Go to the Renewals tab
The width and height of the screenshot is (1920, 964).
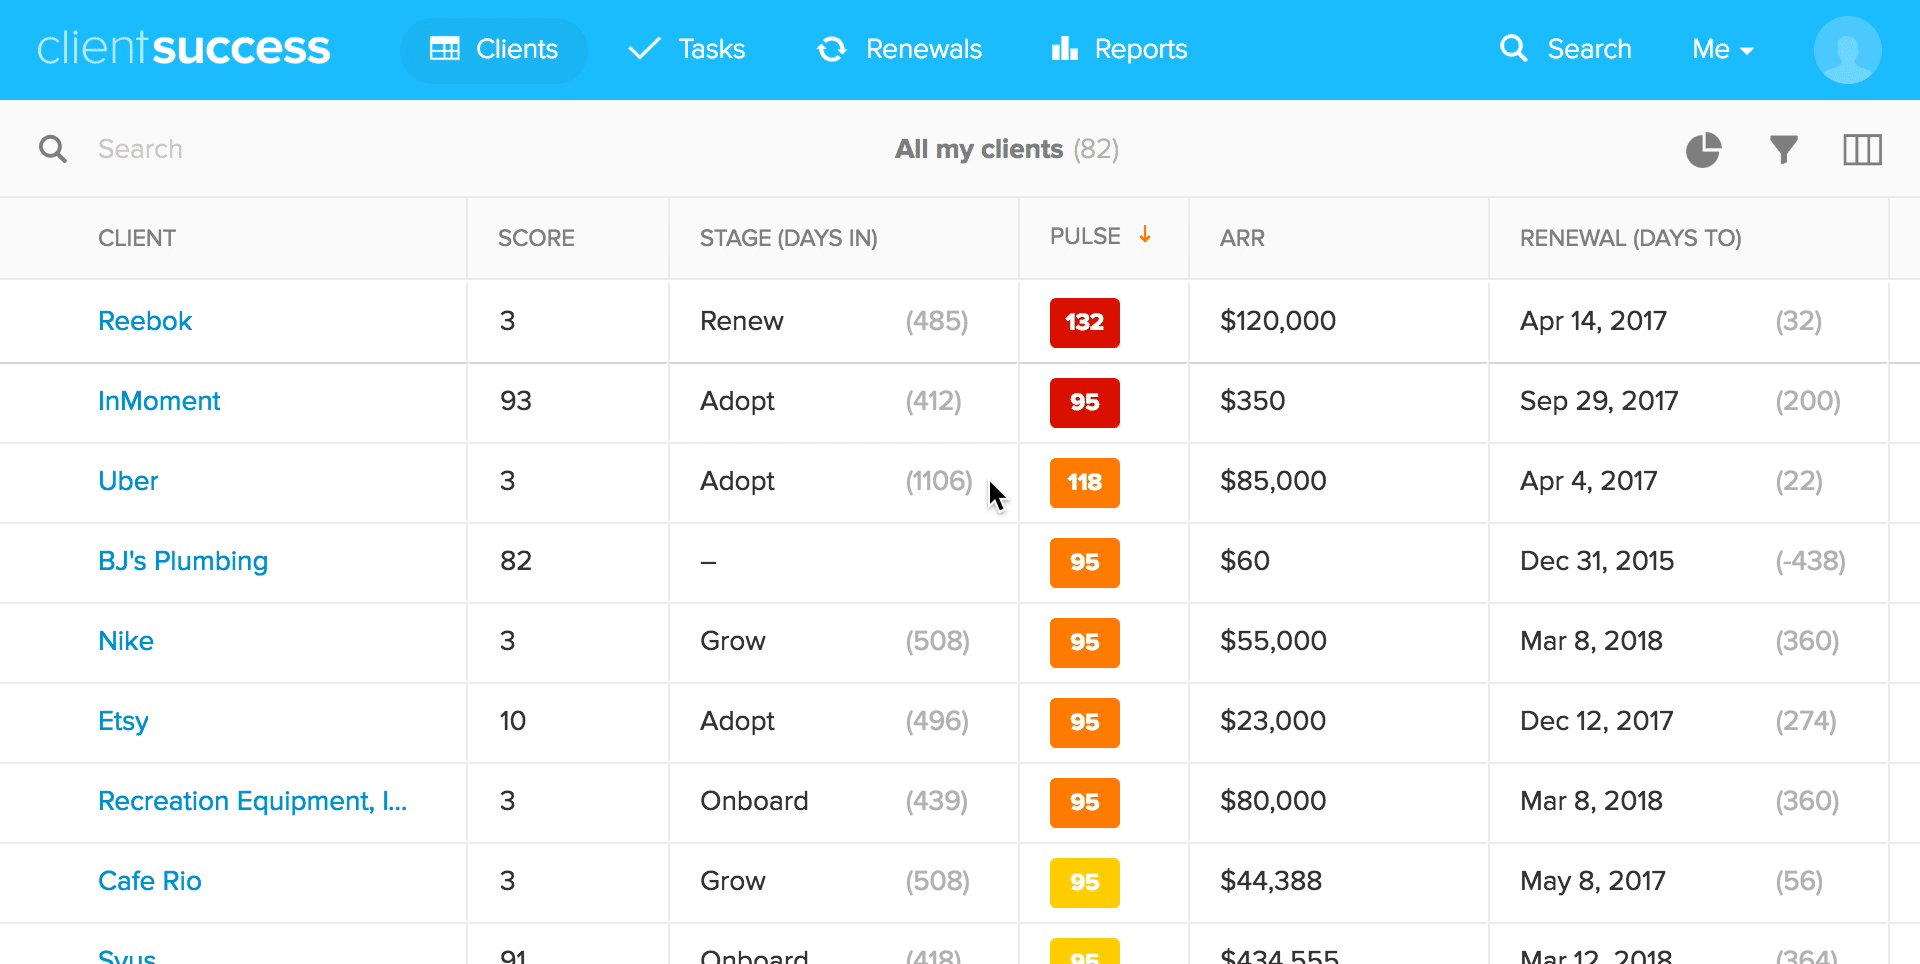pos(900,49)
